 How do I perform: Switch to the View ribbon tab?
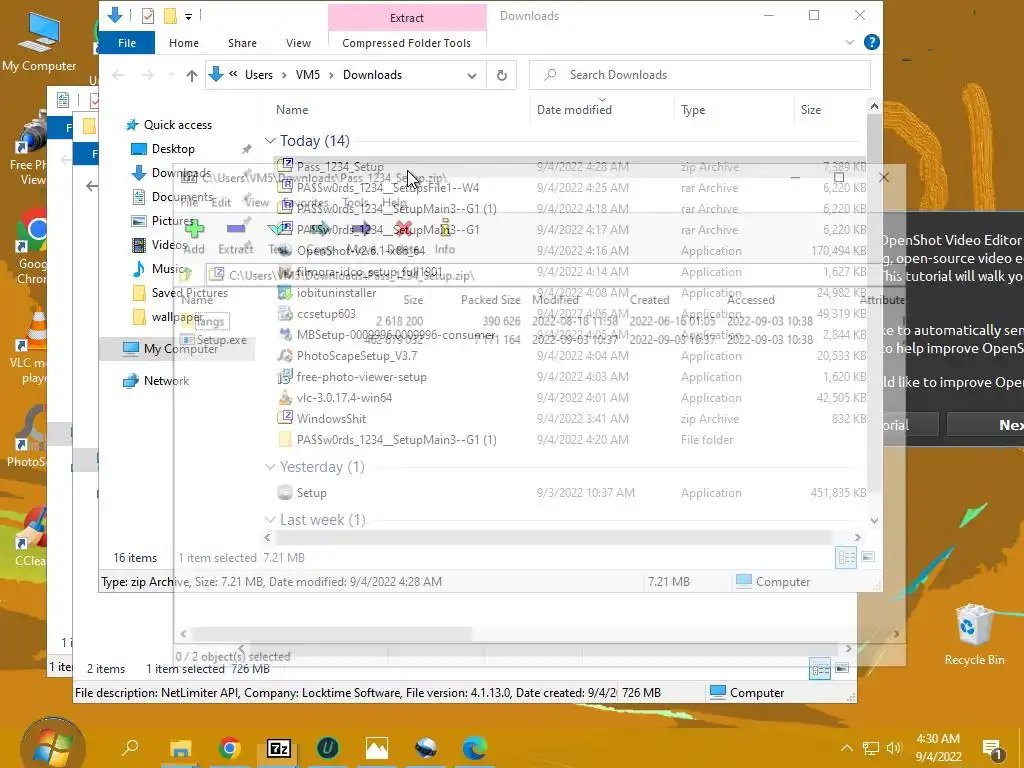click(x=298, y=43)
